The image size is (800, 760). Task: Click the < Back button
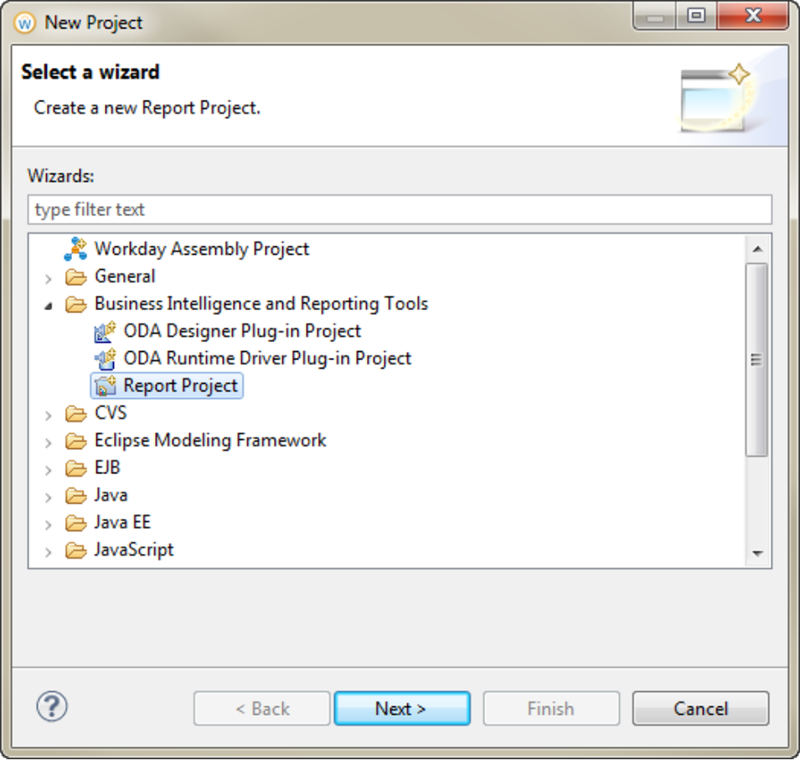(x=262, y=708)
